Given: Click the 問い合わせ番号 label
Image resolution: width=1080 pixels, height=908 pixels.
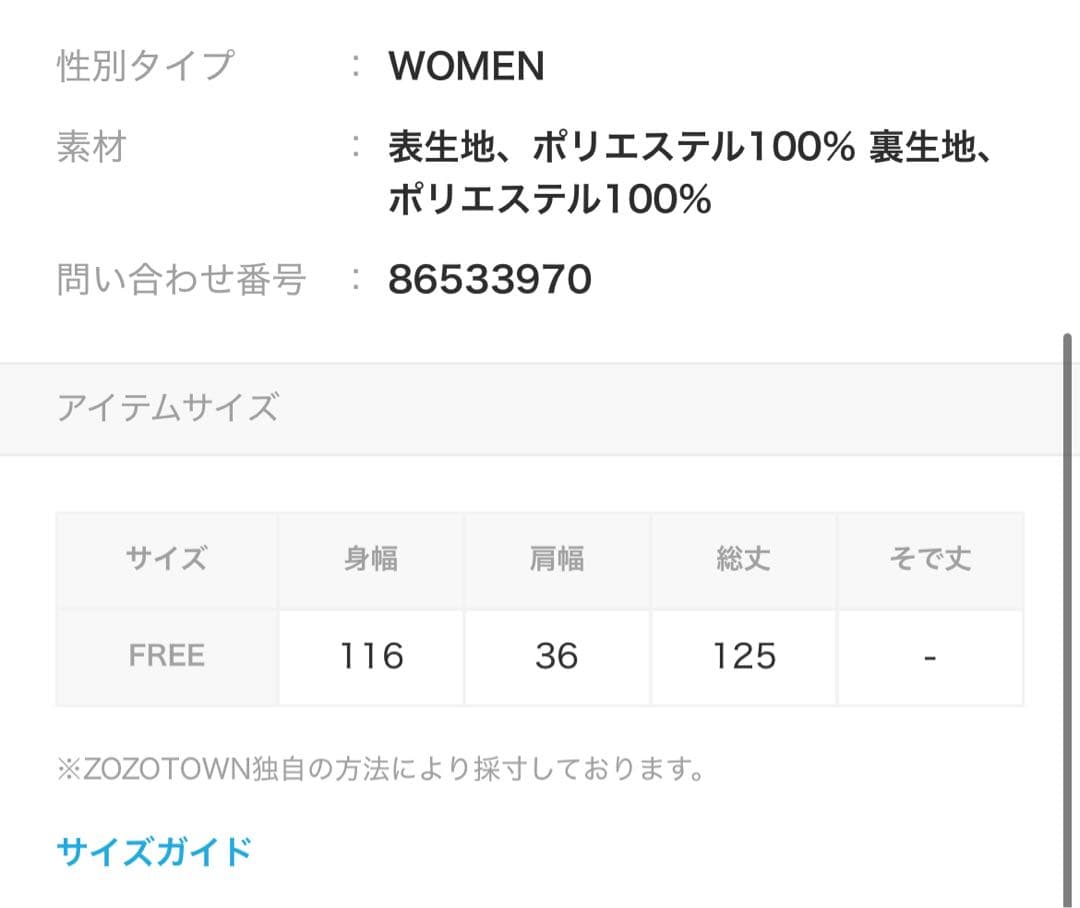Looking at the screenshot, I should (x=180, y=280).
